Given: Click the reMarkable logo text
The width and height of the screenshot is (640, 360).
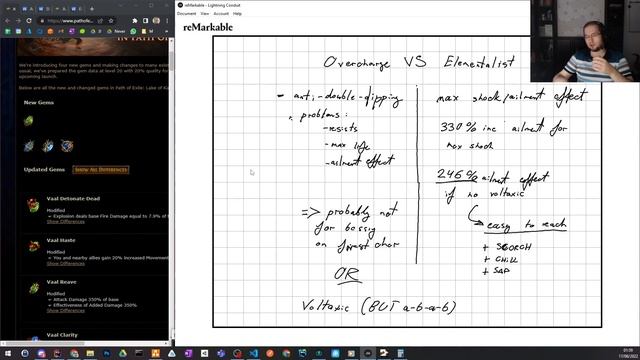Looking at the screenshot, I should click(x=208, y=27).
